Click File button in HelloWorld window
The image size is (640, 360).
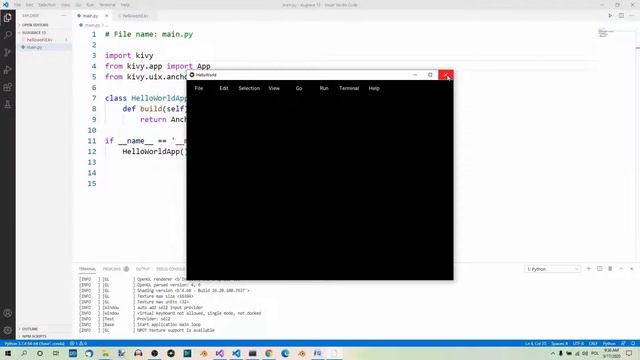click(x=199, y=88)
